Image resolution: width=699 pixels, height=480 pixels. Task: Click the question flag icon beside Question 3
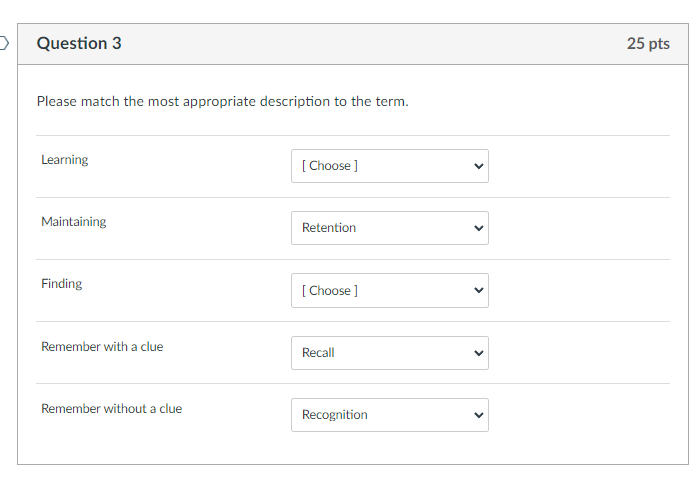(3, 44)
